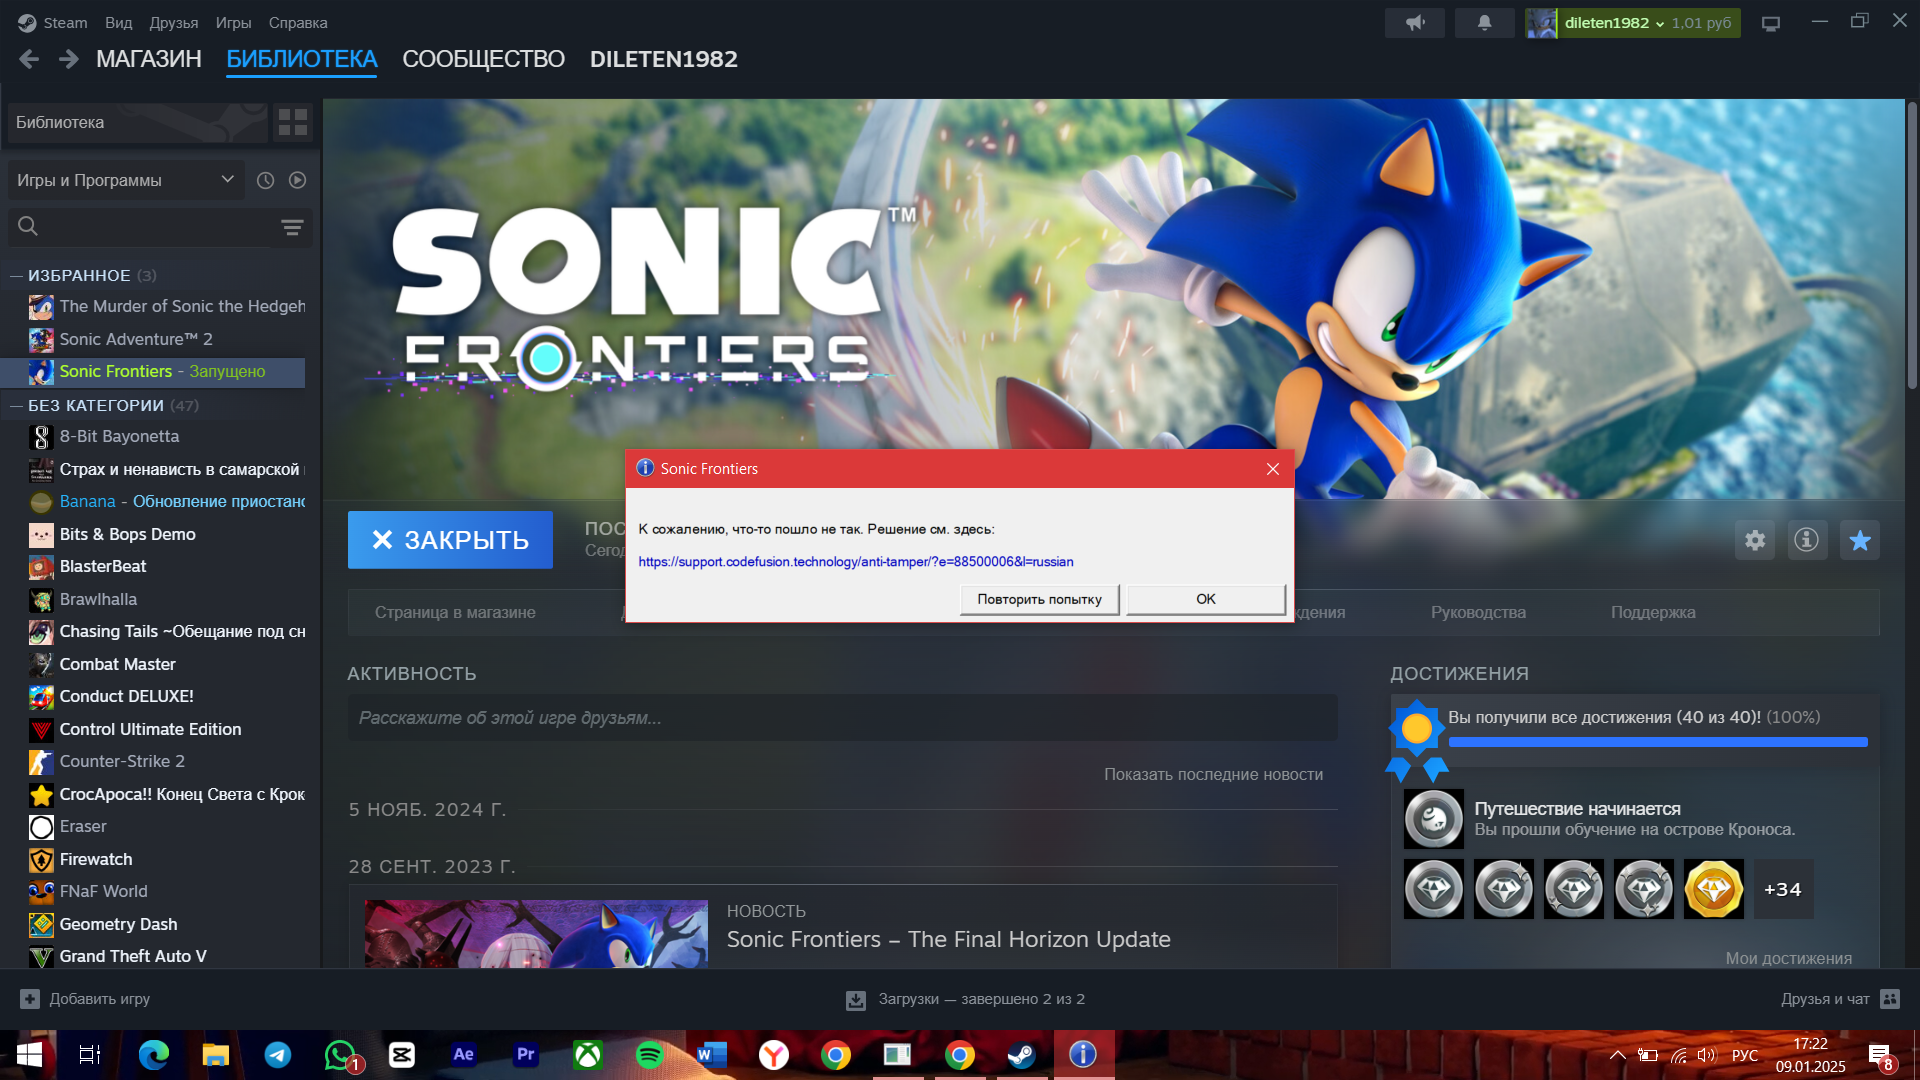This screenshot has height=1080, width=1920.
Task: Open advanced filter options icon
Action: pyautogui.click(x=292, y=228)
